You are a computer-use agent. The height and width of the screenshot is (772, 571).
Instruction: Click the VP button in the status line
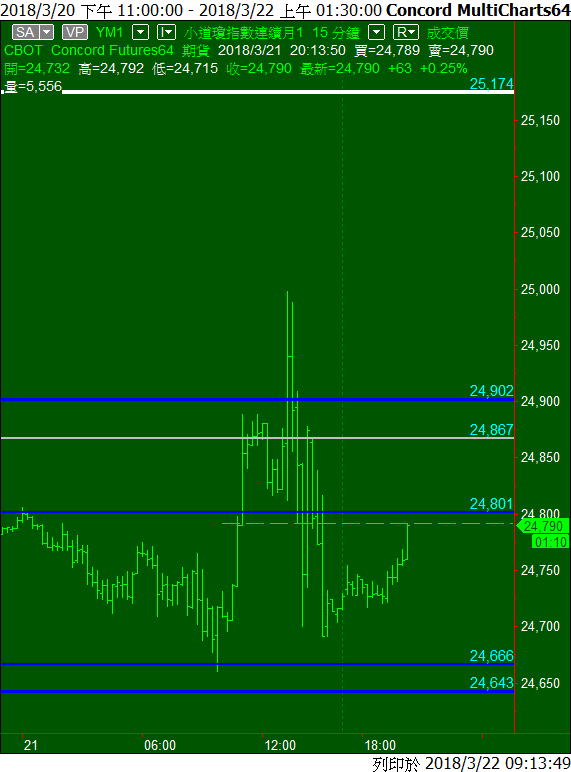pyautogui.click(x=75, y=32)
